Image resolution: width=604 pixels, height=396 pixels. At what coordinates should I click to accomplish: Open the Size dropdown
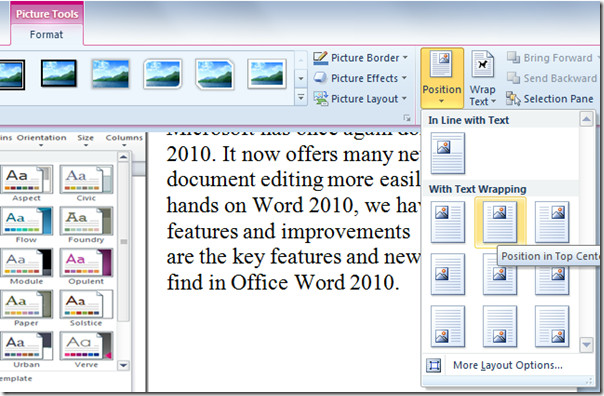[86, 141]
